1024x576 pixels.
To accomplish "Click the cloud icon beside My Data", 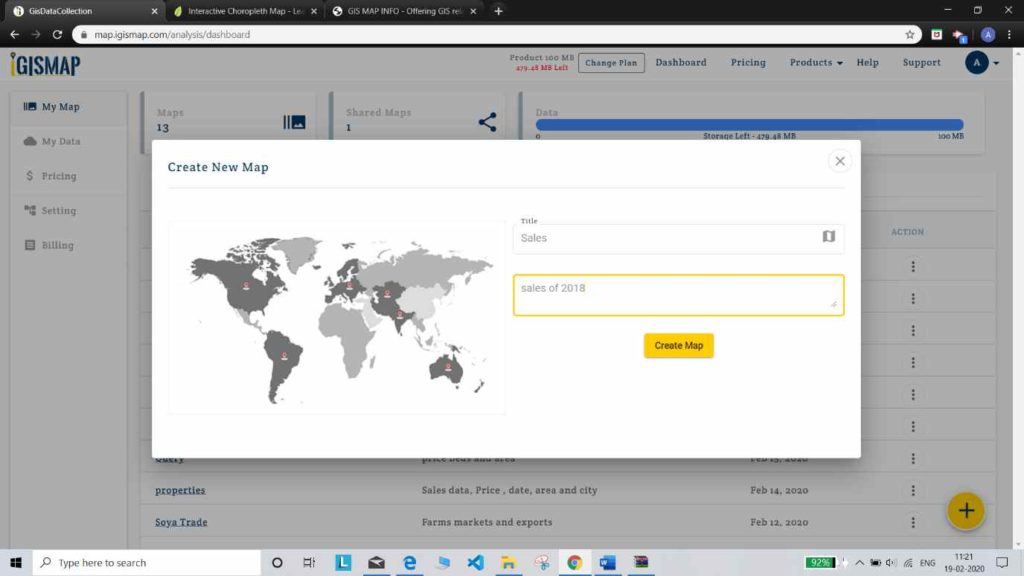I will click(29, 141).
